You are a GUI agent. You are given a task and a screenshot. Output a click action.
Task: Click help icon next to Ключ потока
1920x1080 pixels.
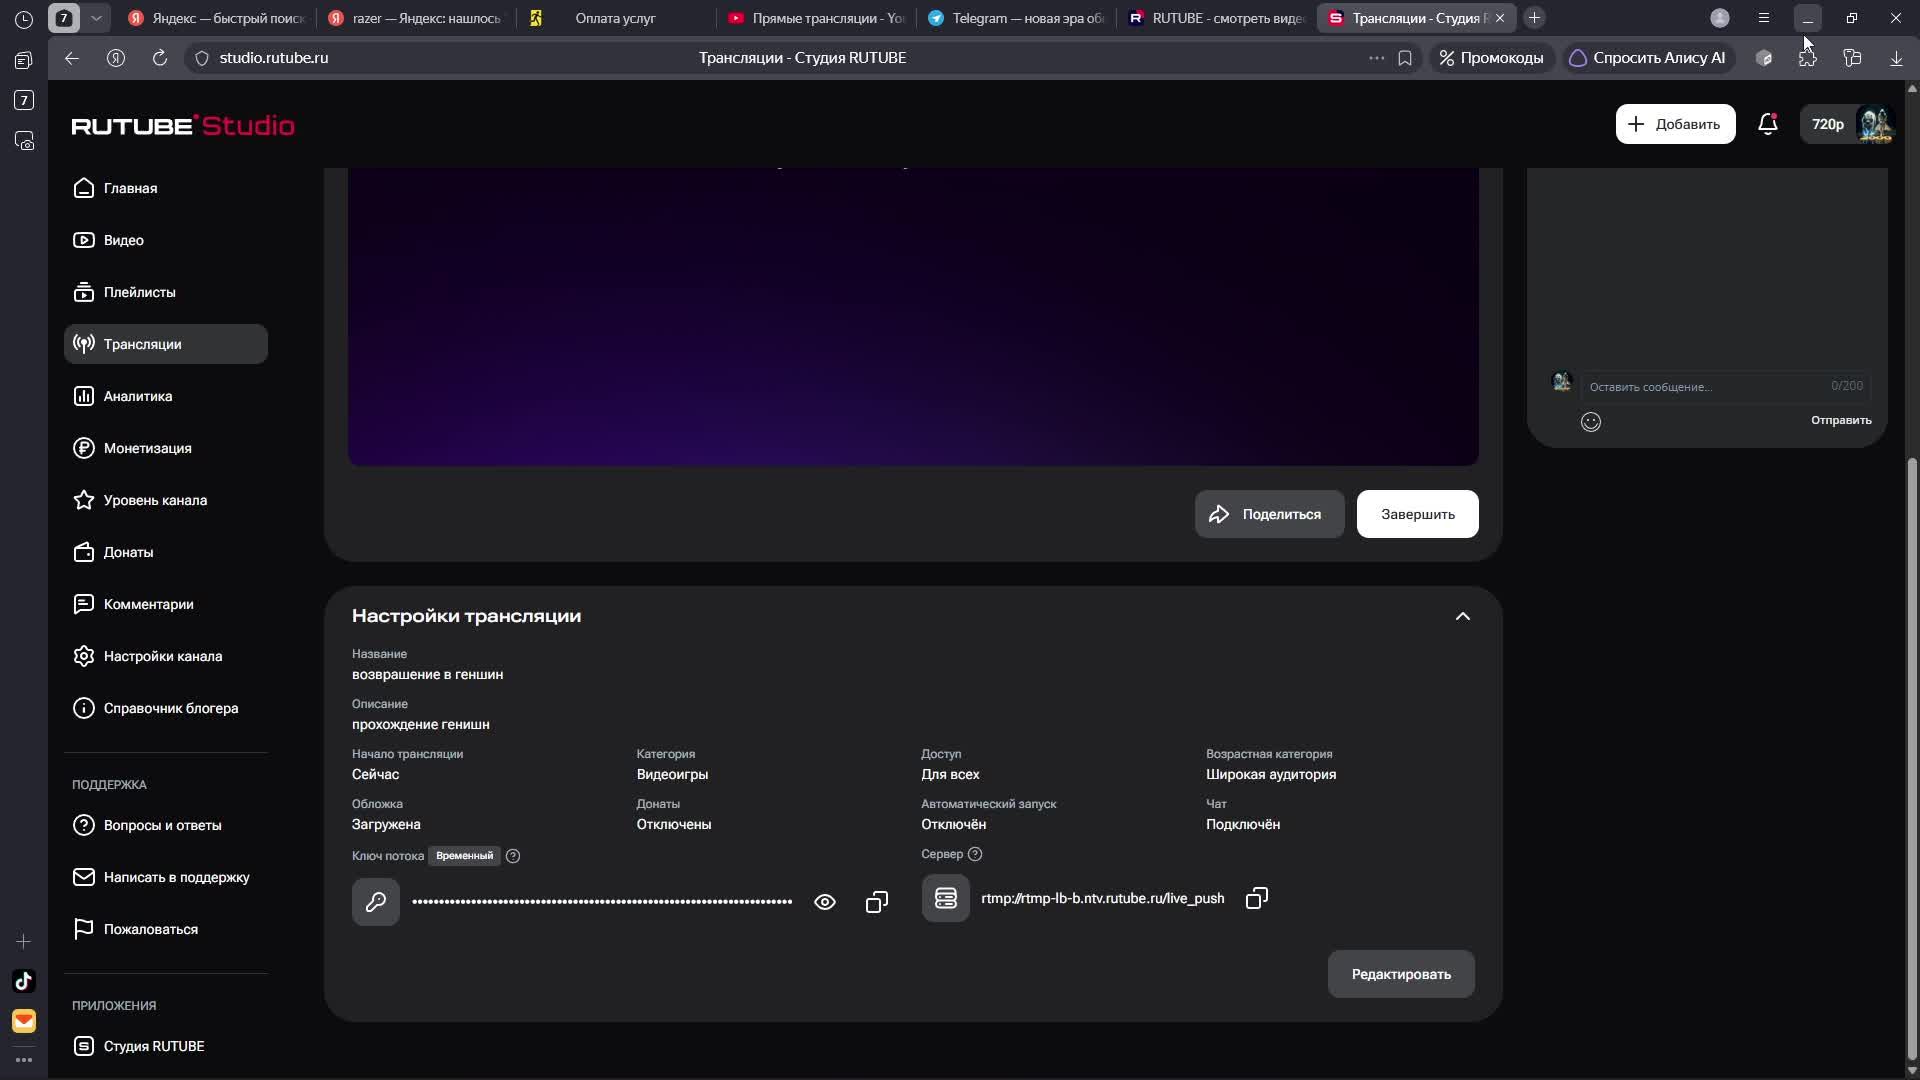click(x=513, y=856)
